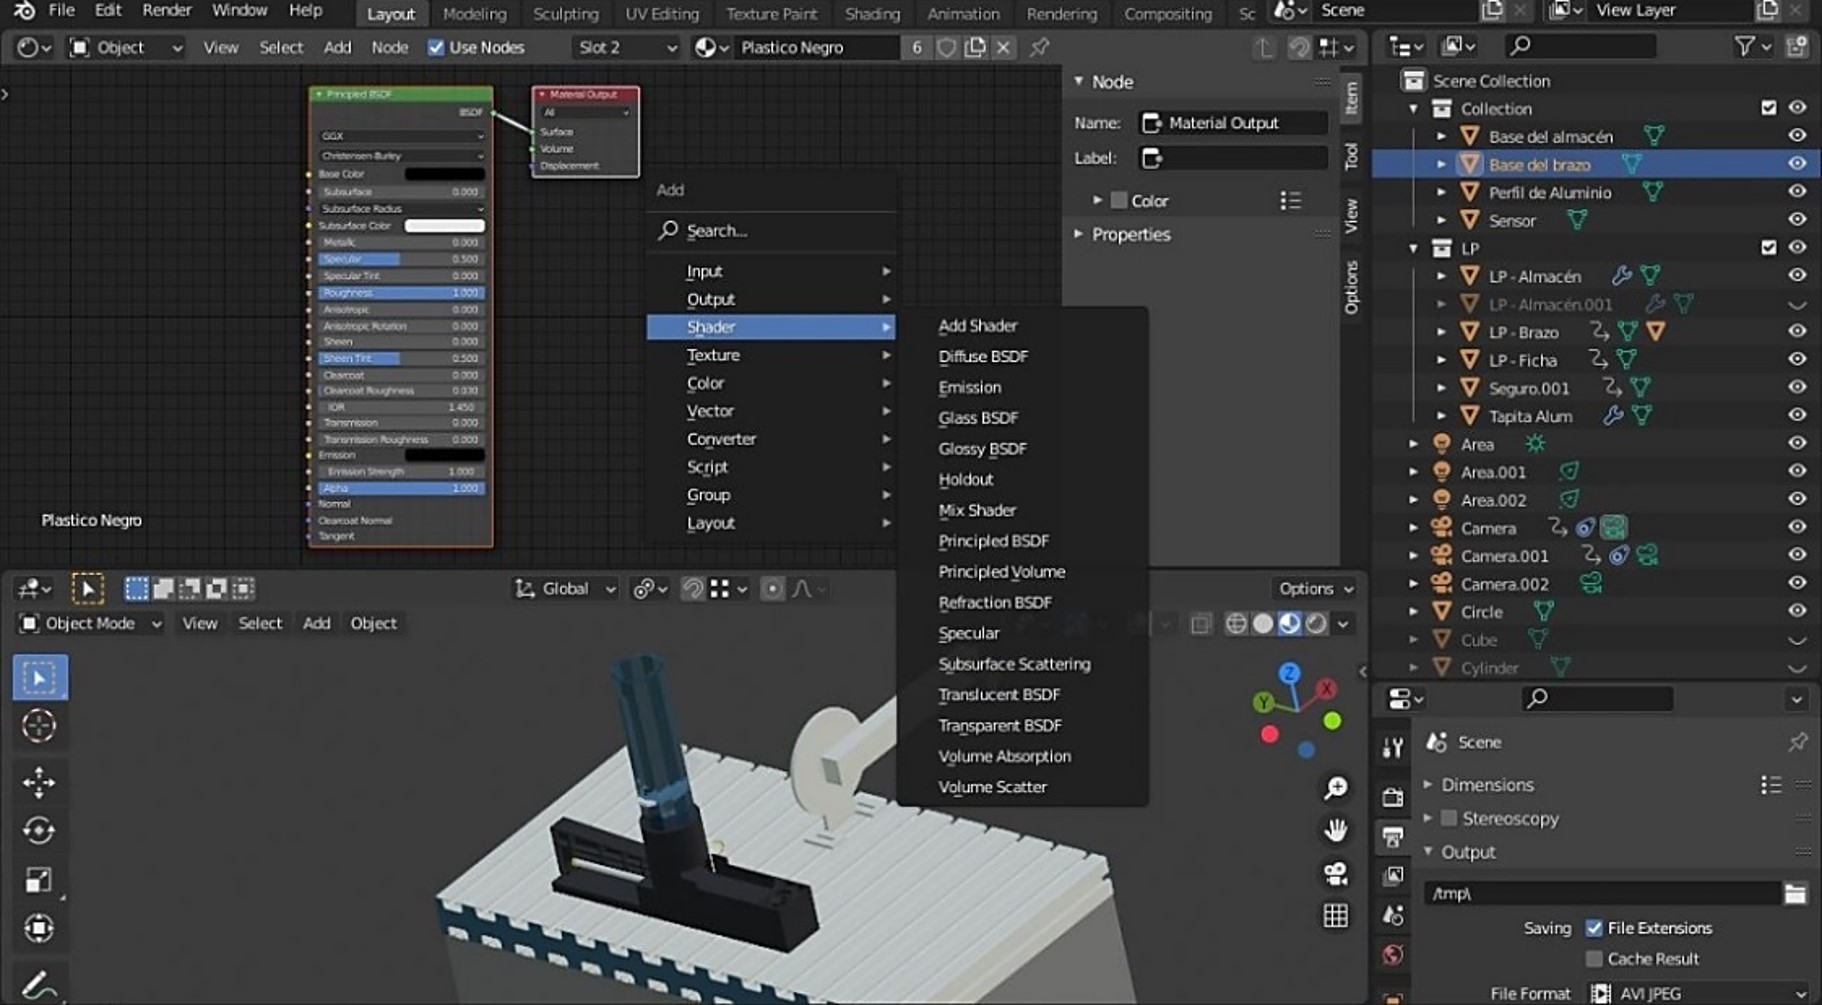Screen dimensions: 1822x1005
Task: Unlink material with the X icon
Action: click(x=1003, y=47)
